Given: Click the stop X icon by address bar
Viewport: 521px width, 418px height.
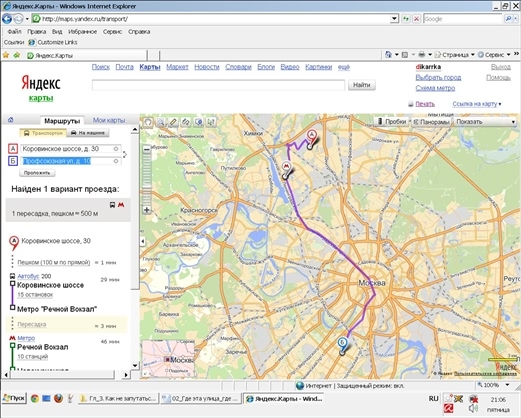Looking at the screenshot, I should [x=416, y=19].
